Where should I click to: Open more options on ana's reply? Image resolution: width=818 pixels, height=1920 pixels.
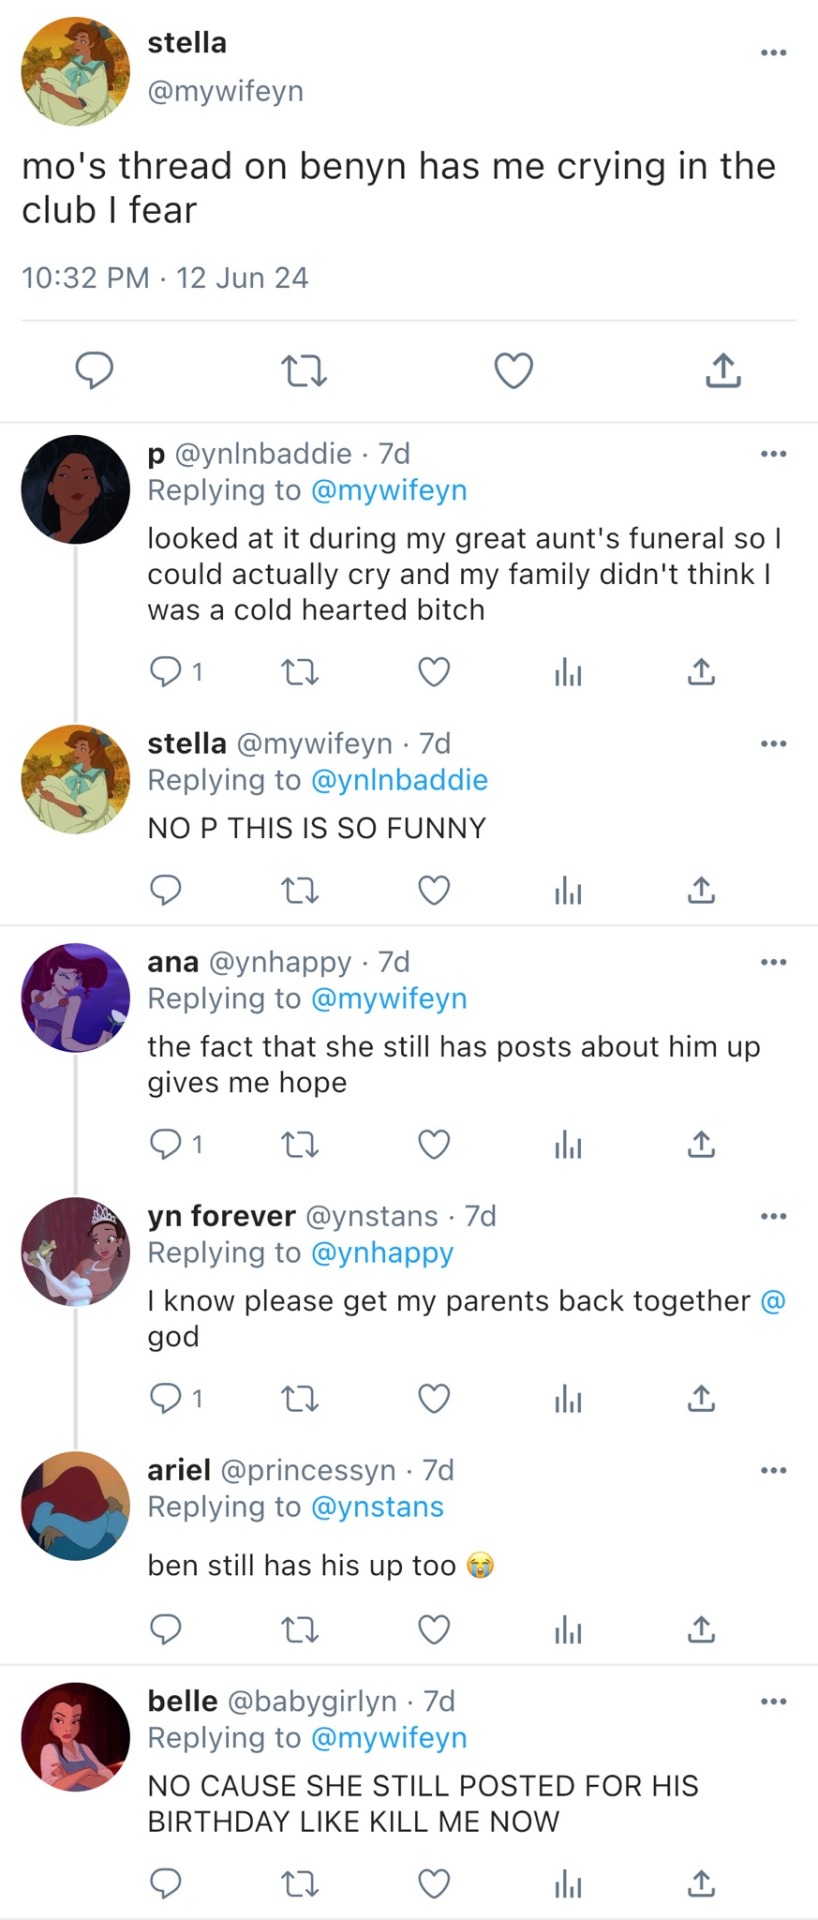[773, 962]
